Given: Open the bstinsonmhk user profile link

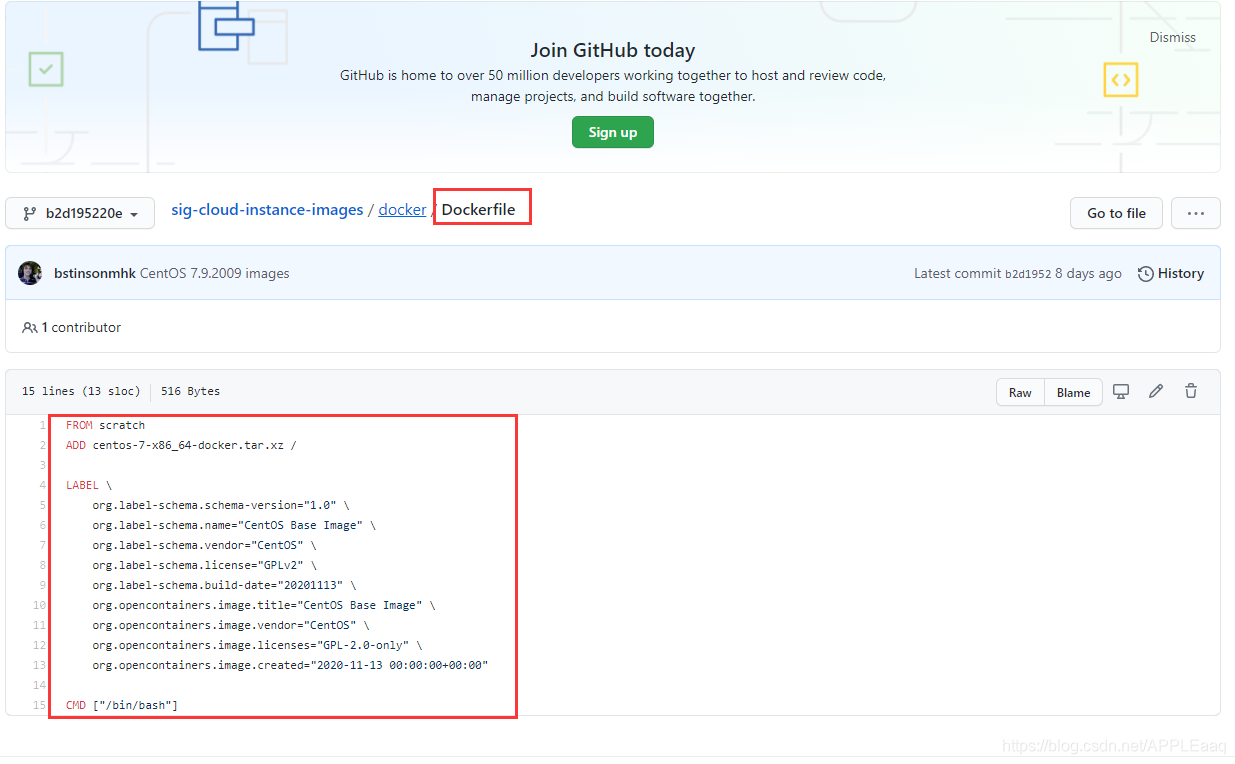Looking at the screenshot, I should point(95,273).
